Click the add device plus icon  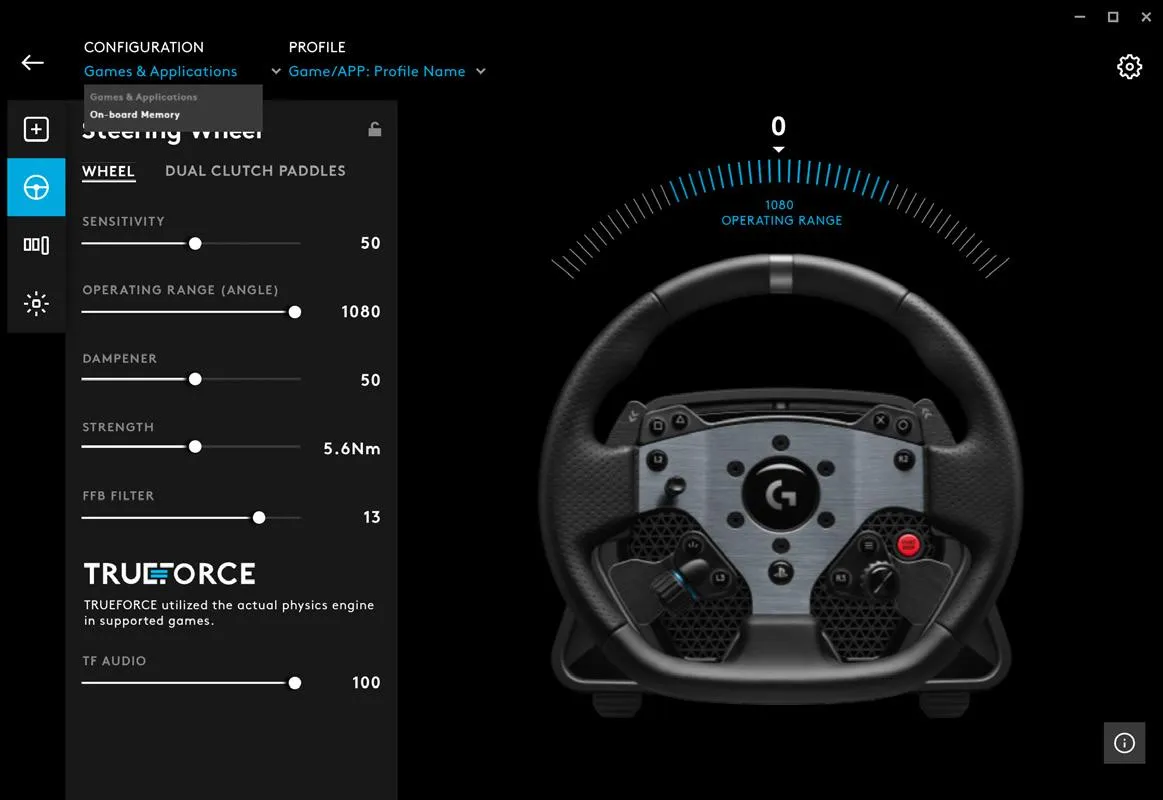[x=36, y=129]
